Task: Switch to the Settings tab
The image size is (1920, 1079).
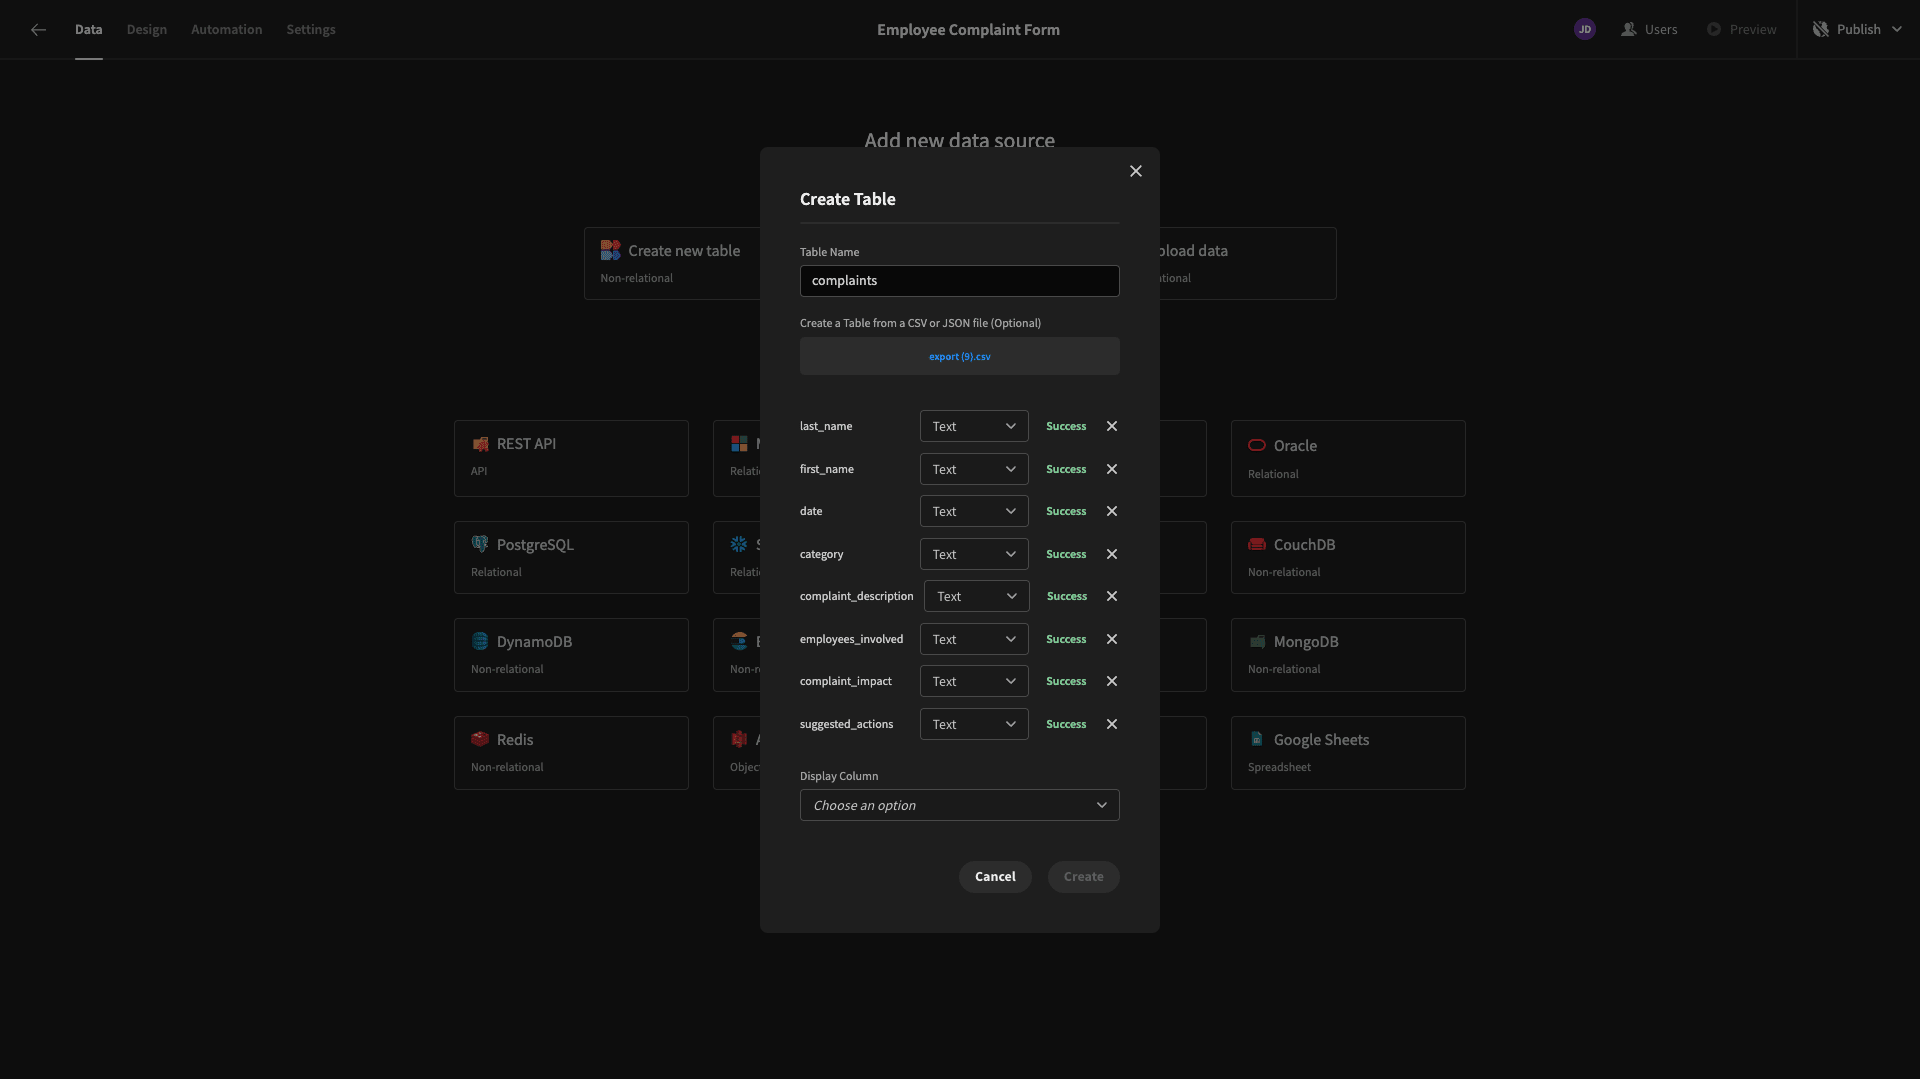Action: click(311, 30)
